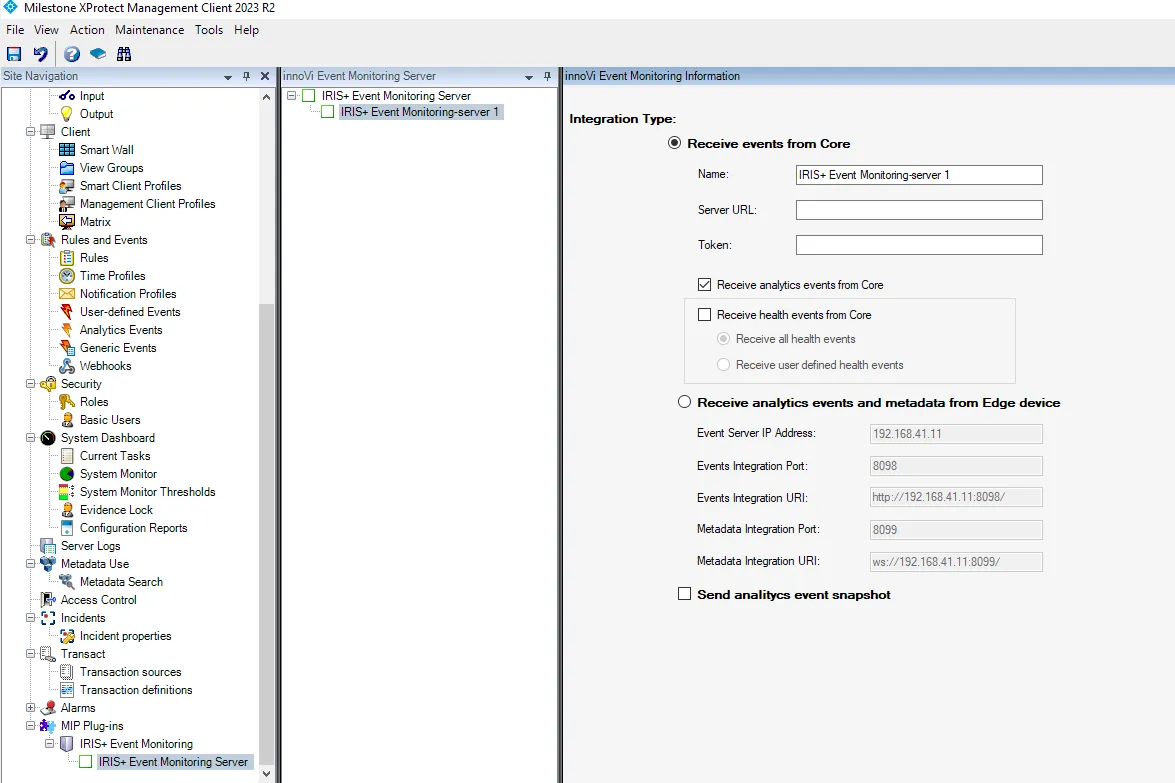
Task: Click the Evidence Lock icon
Action: pos(67,510)
